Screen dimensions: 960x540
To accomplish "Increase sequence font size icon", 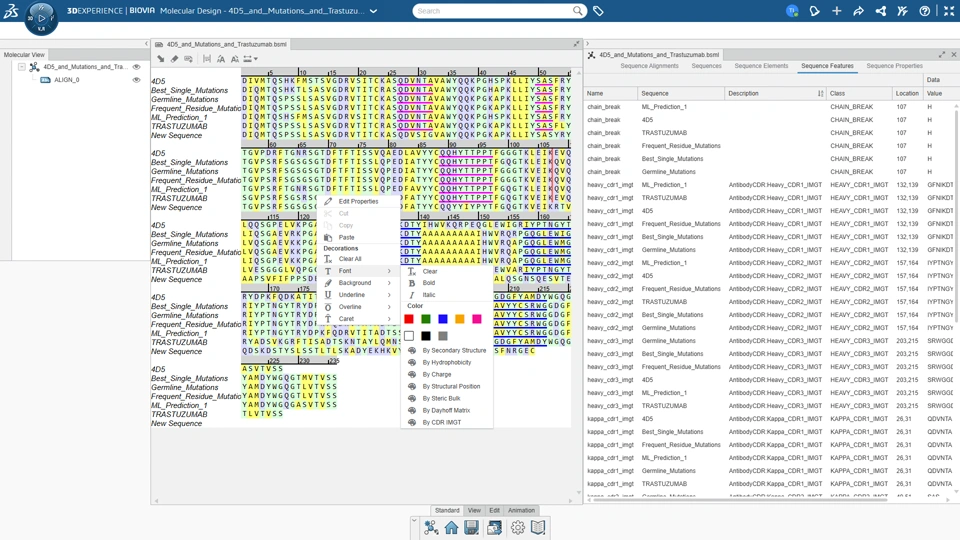I will click(220, 59).
